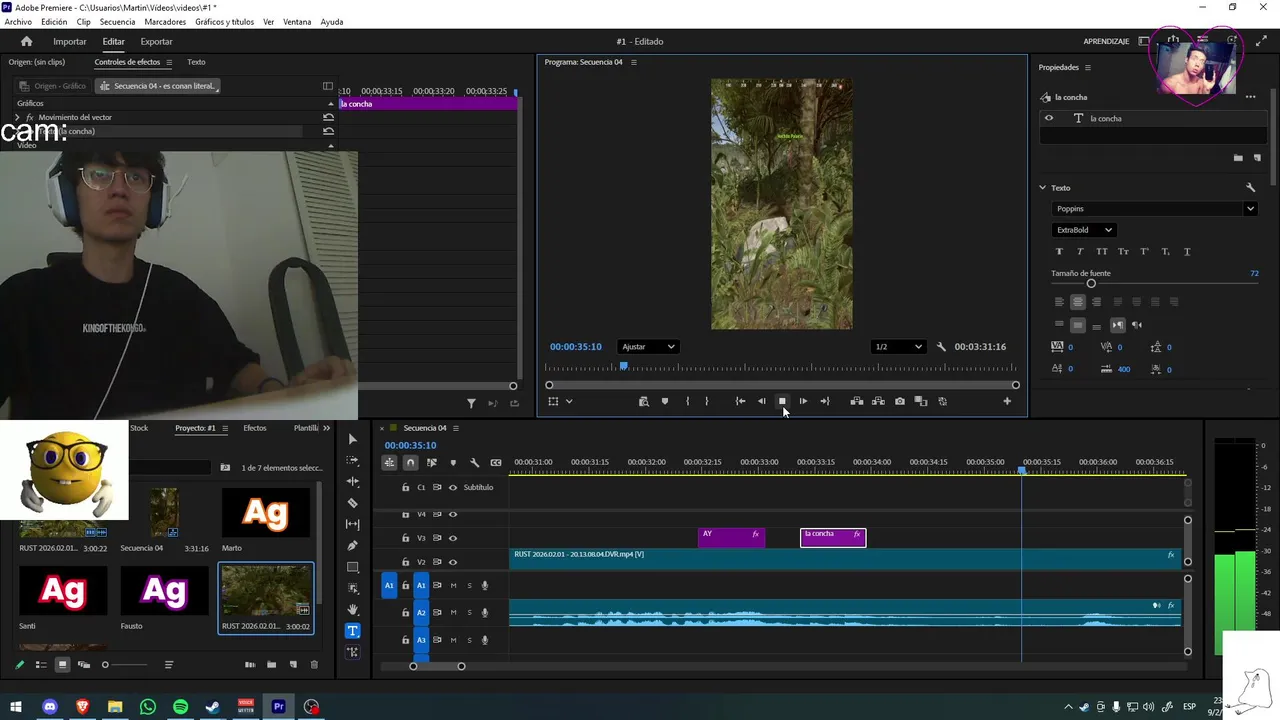Viewport: 1280px width, 720px height.
Task: Open the Propiedades panel menu
Action: pyautogui.click(x=1087, y=67)
